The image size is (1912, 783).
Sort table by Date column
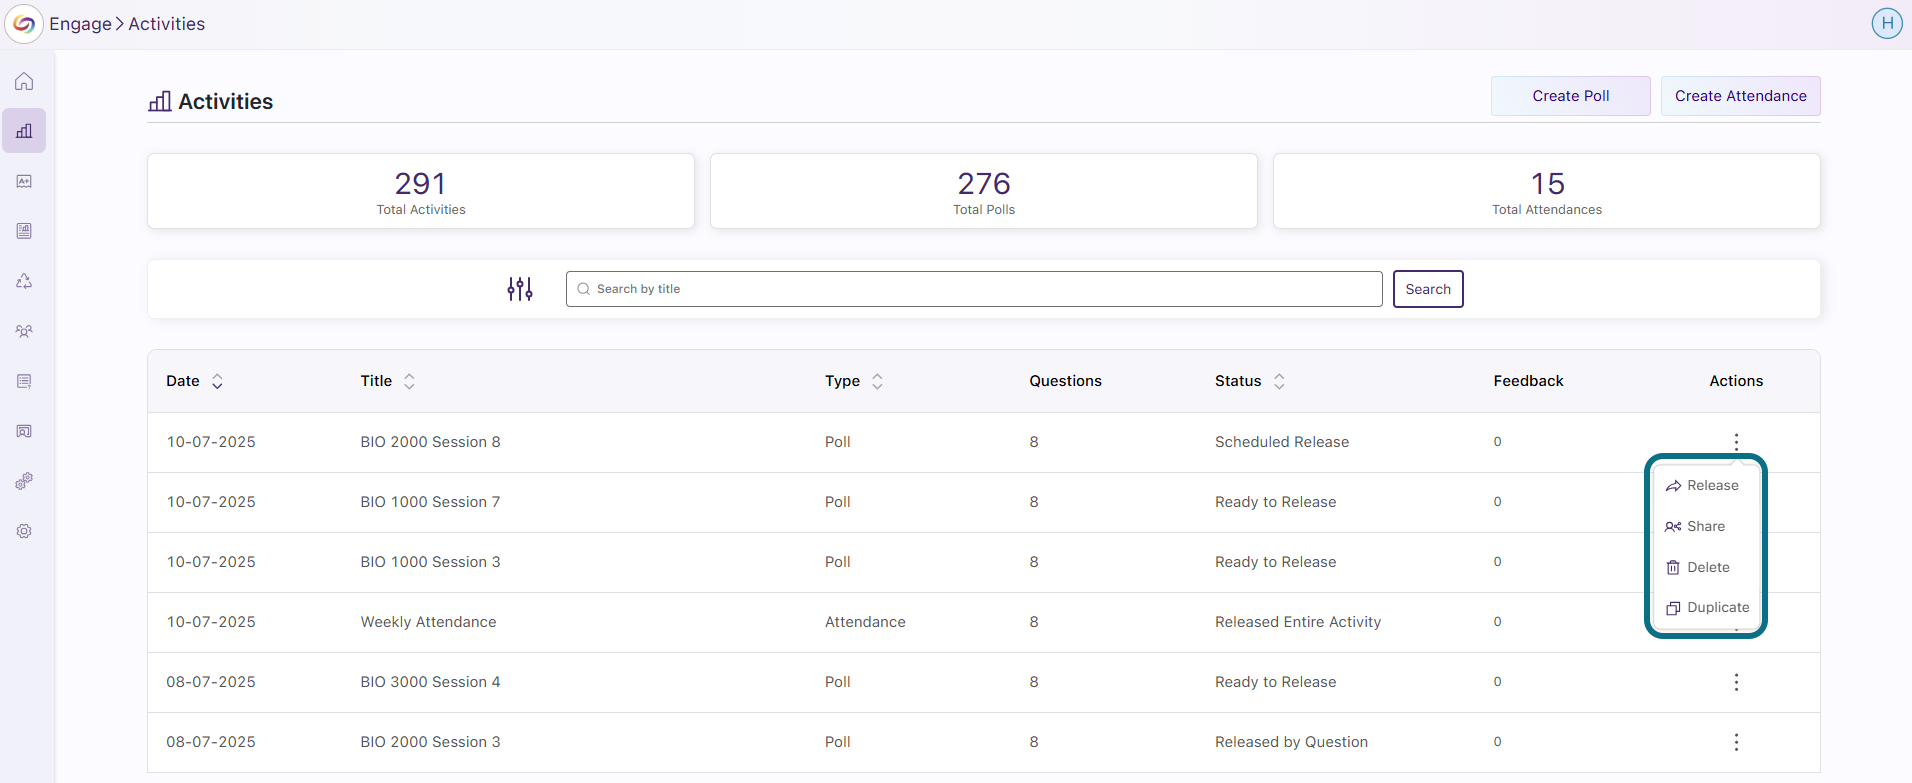pos(217,381)
